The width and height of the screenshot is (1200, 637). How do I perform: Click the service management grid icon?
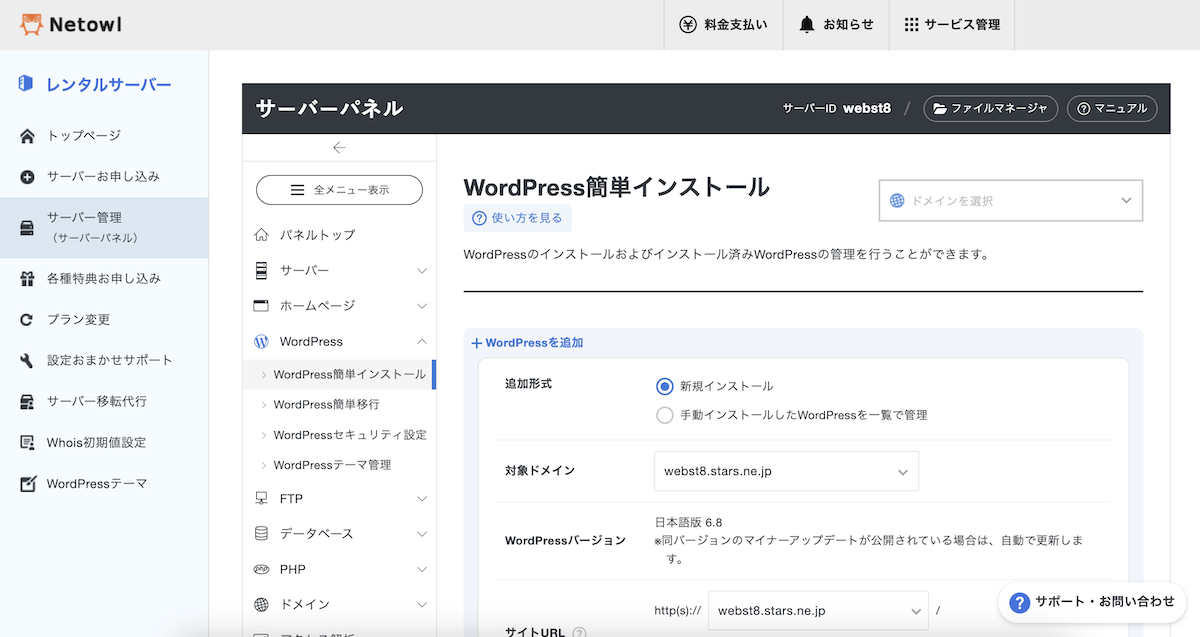coord(911,25)
